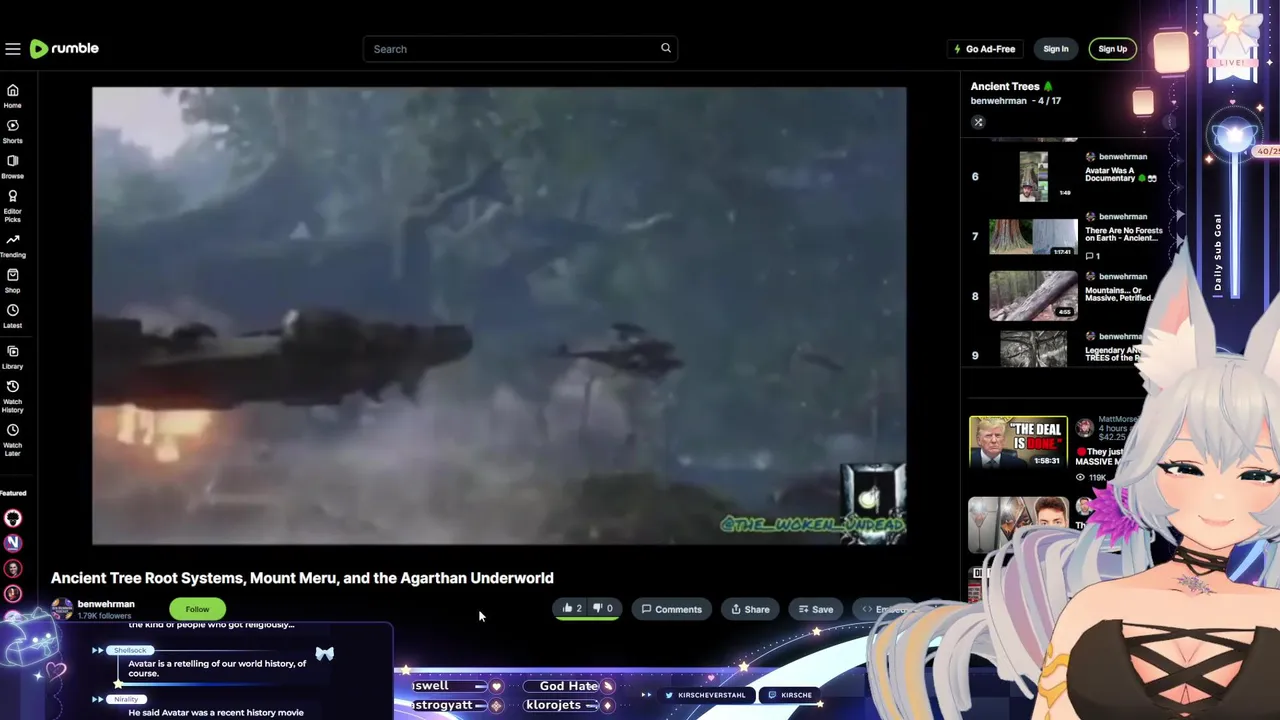The image size is (1280, 720).
Task: Click the Go Ad-Free button
Action: (985, 49)
